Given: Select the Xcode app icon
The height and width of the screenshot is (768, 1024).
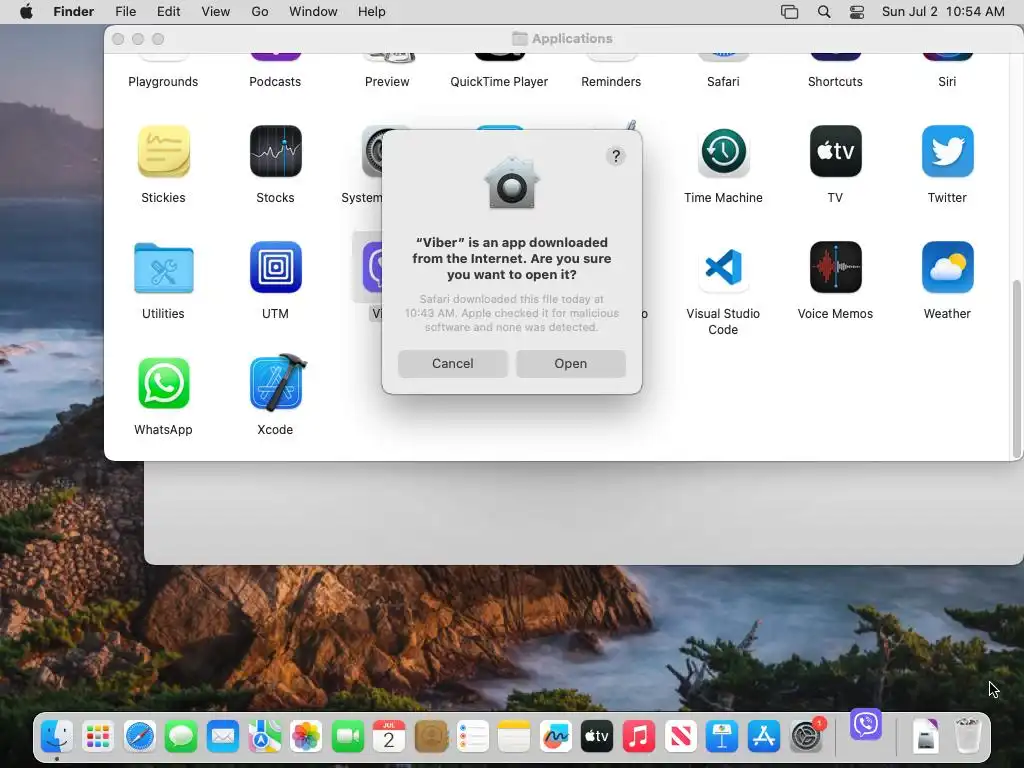Looking at the screenshot, I should [x=277, y=383].
